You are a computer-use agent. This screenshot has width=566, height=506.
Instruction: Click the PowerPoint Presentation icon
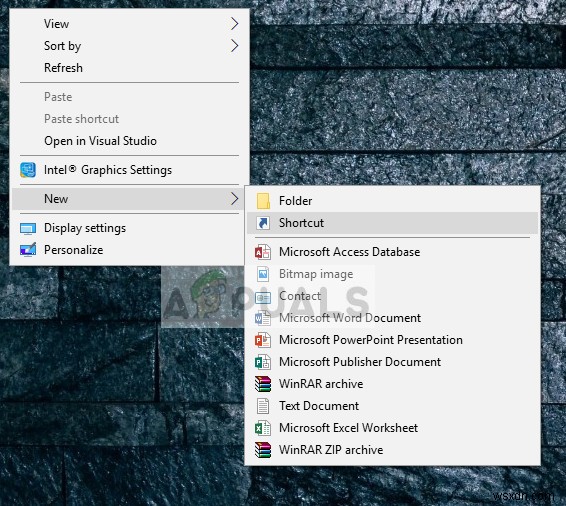(x=263, y=340)
